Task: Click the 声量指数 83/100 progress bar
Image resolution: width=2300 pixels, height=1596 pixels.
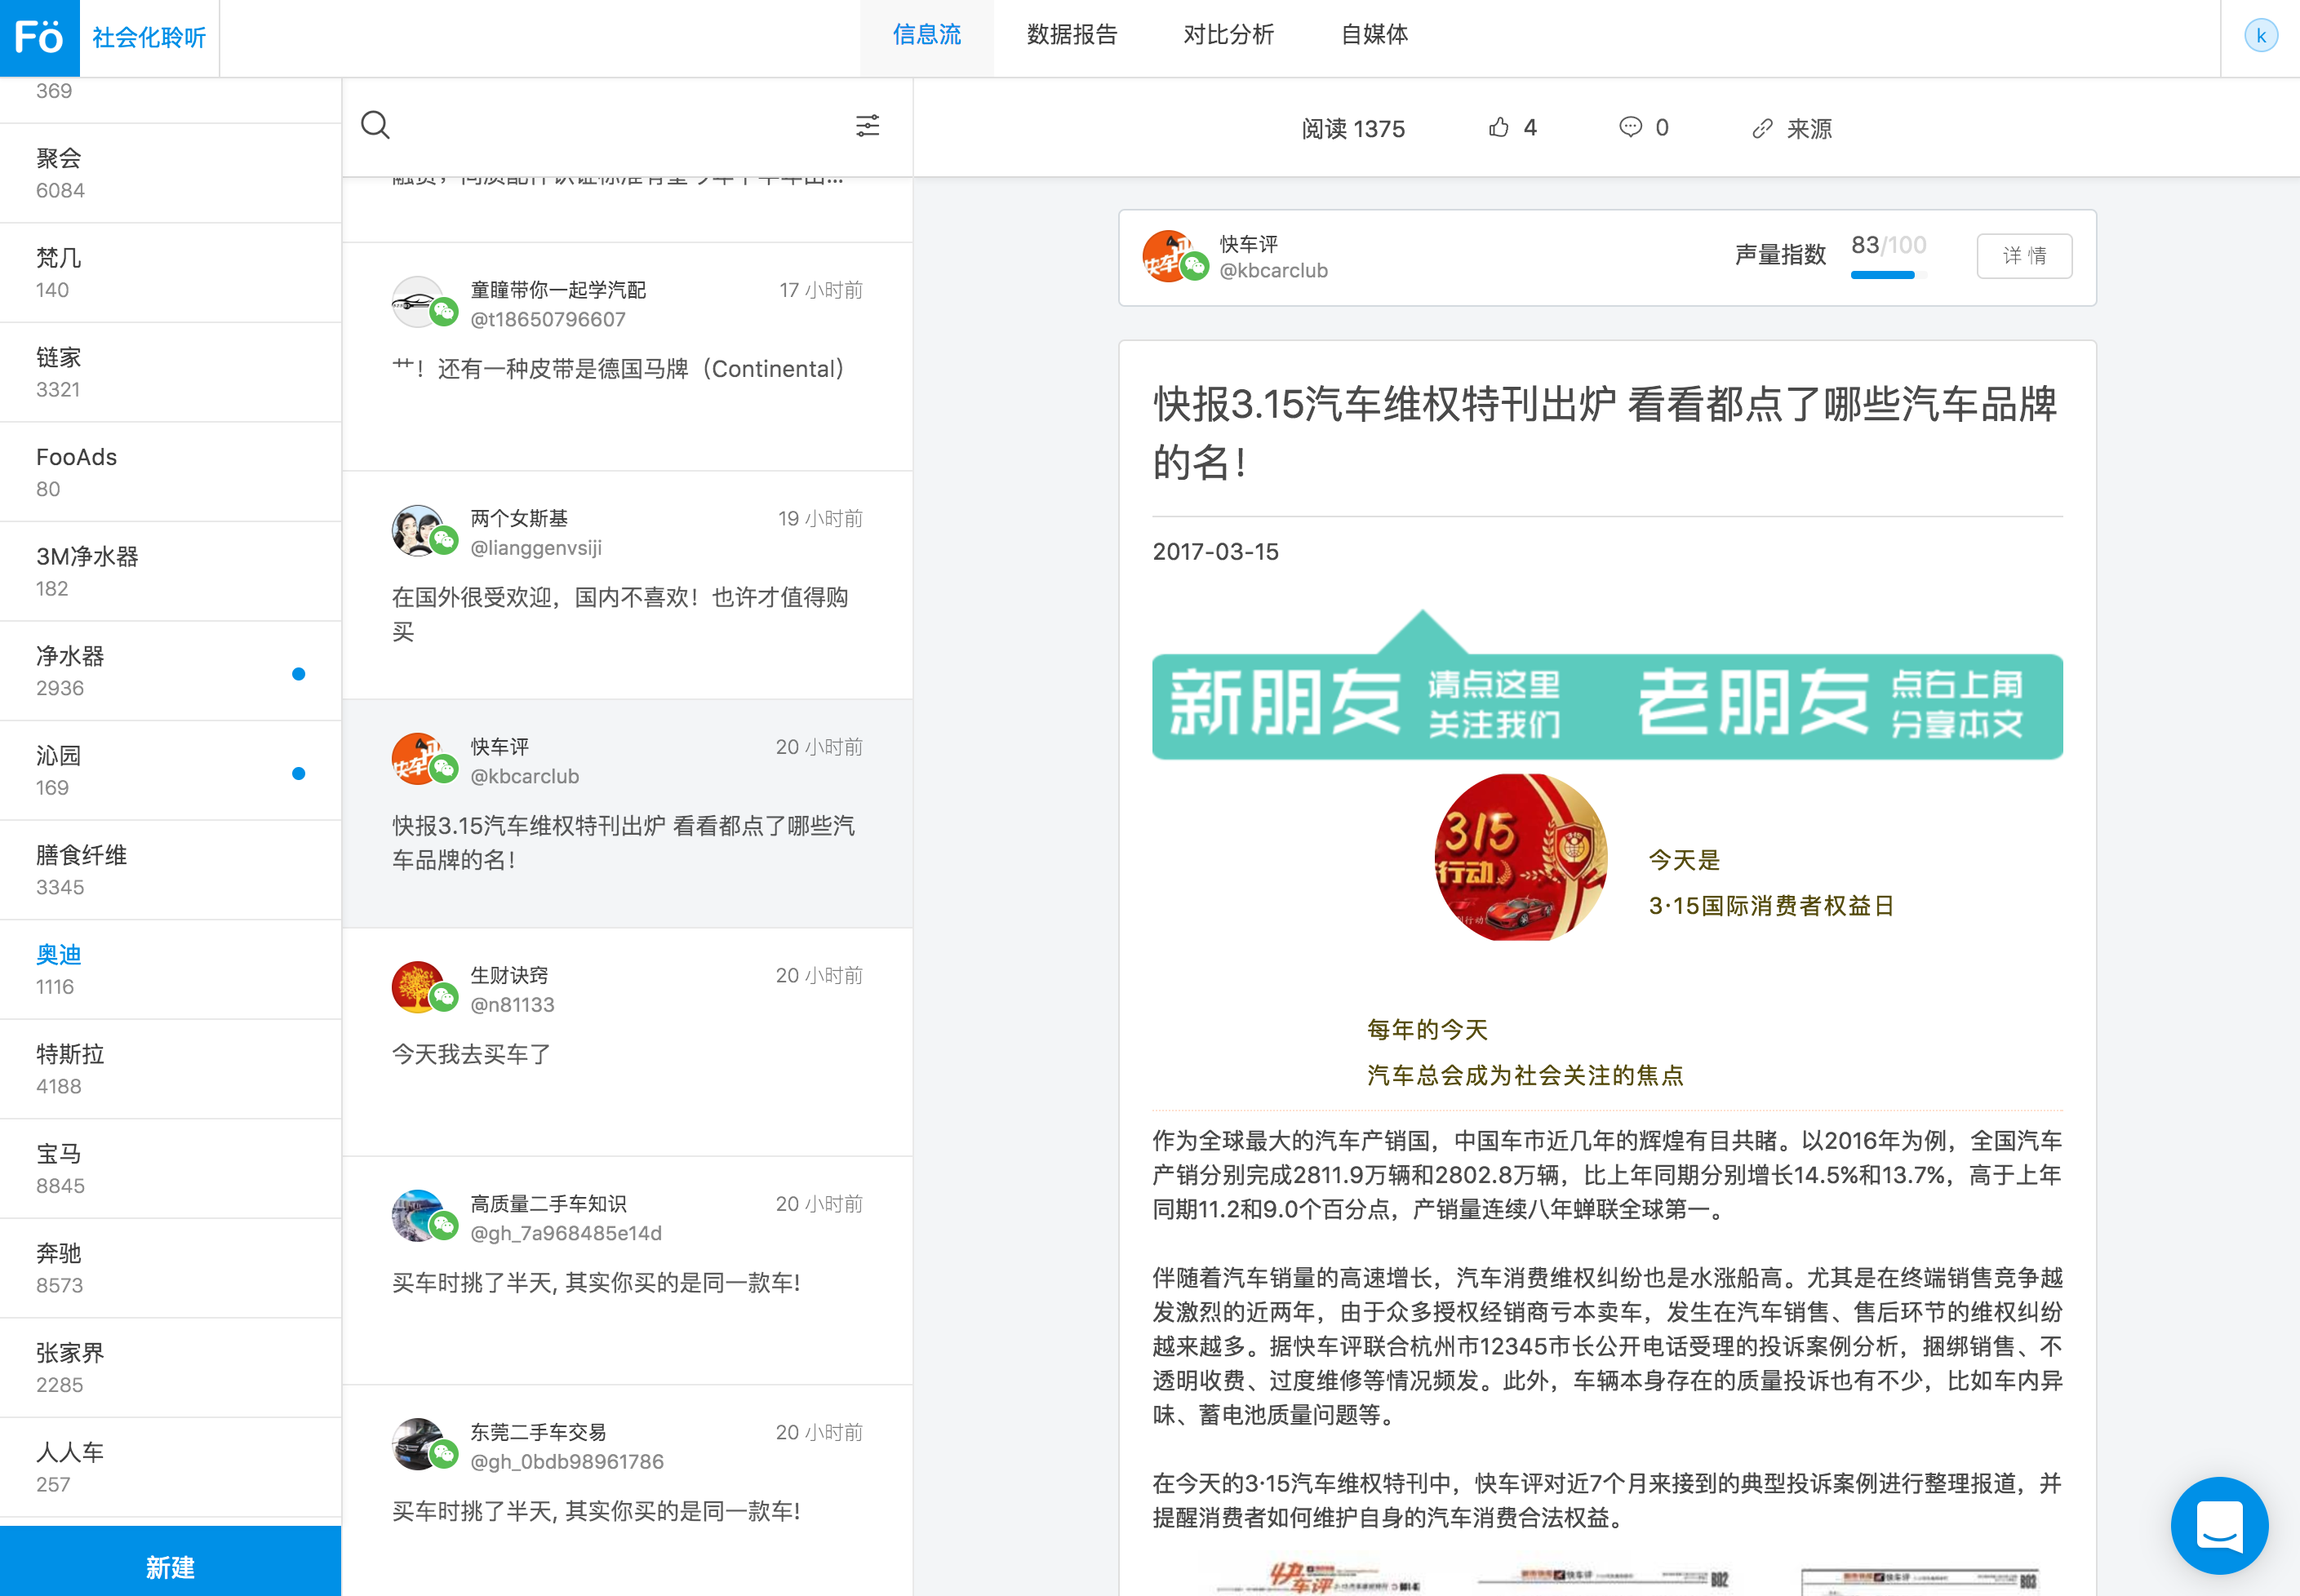Action: pyautogui.click(x=1888, y=275)
